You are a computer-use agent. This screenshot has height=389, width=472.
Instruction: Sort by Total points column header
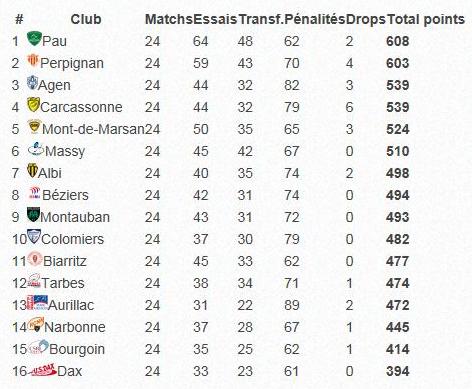(x=426, y=19)
